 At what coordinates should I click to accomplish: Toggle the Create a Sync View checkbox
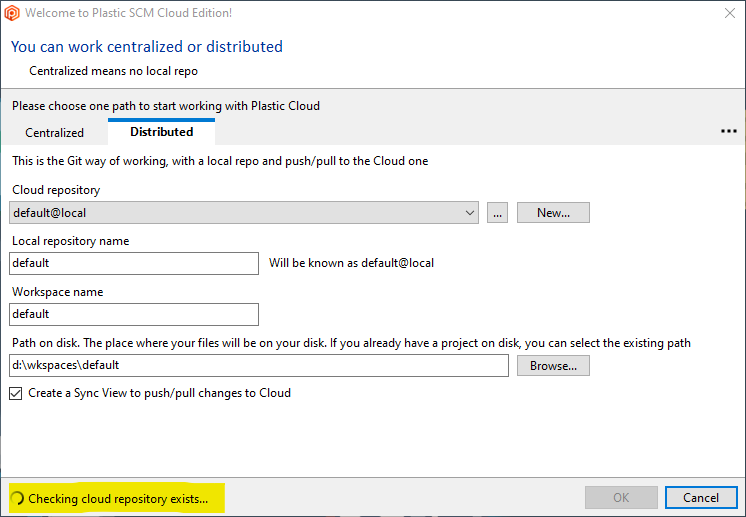coord(15,393)
